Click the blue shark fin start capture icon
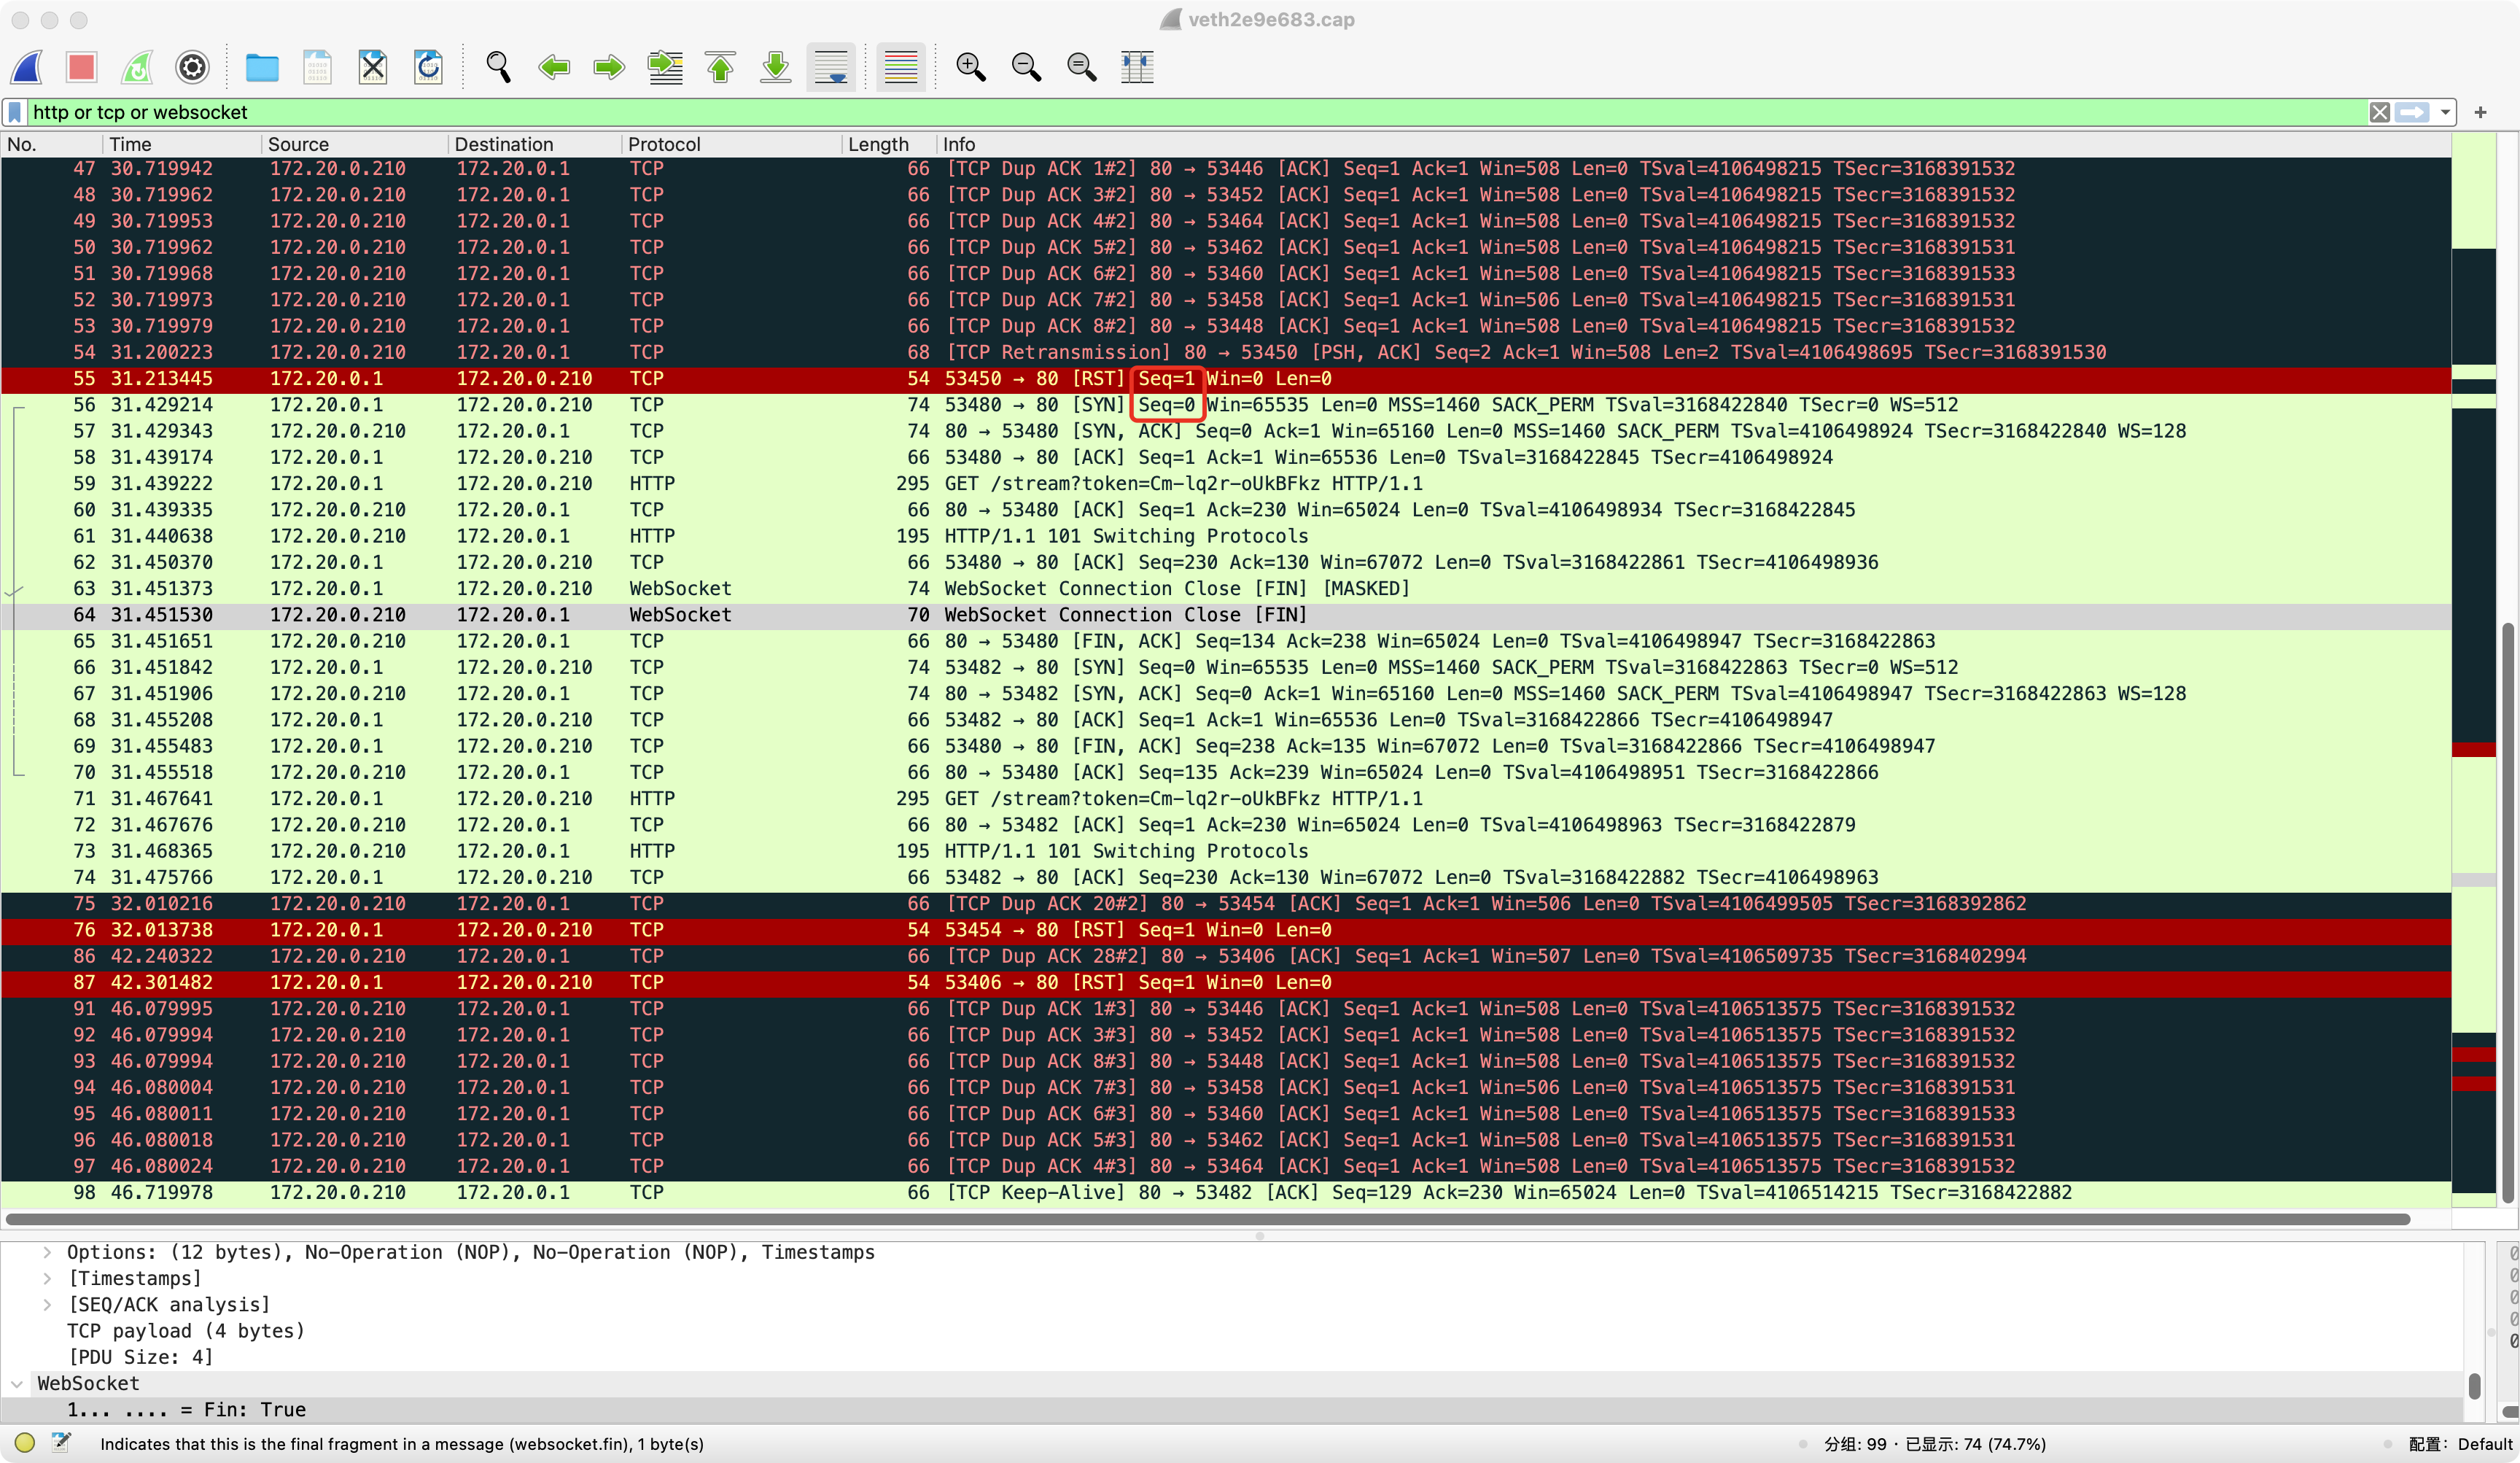This screenshot has height=1463, width=2520. 27,67
